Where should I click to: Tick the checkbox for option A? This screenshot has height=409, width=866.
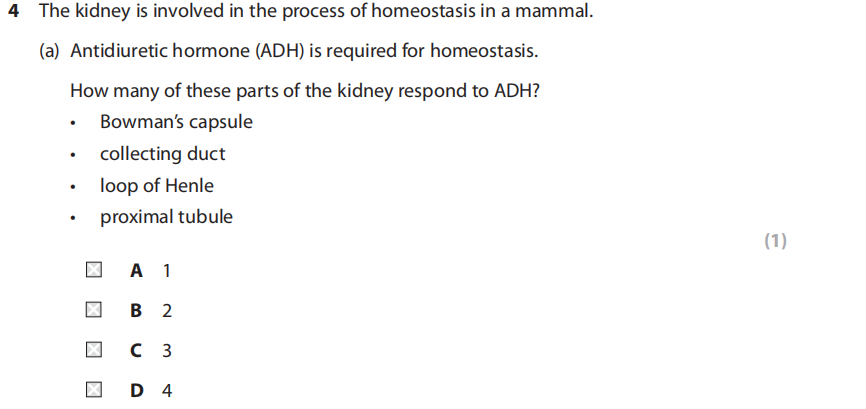click(93, 270)
